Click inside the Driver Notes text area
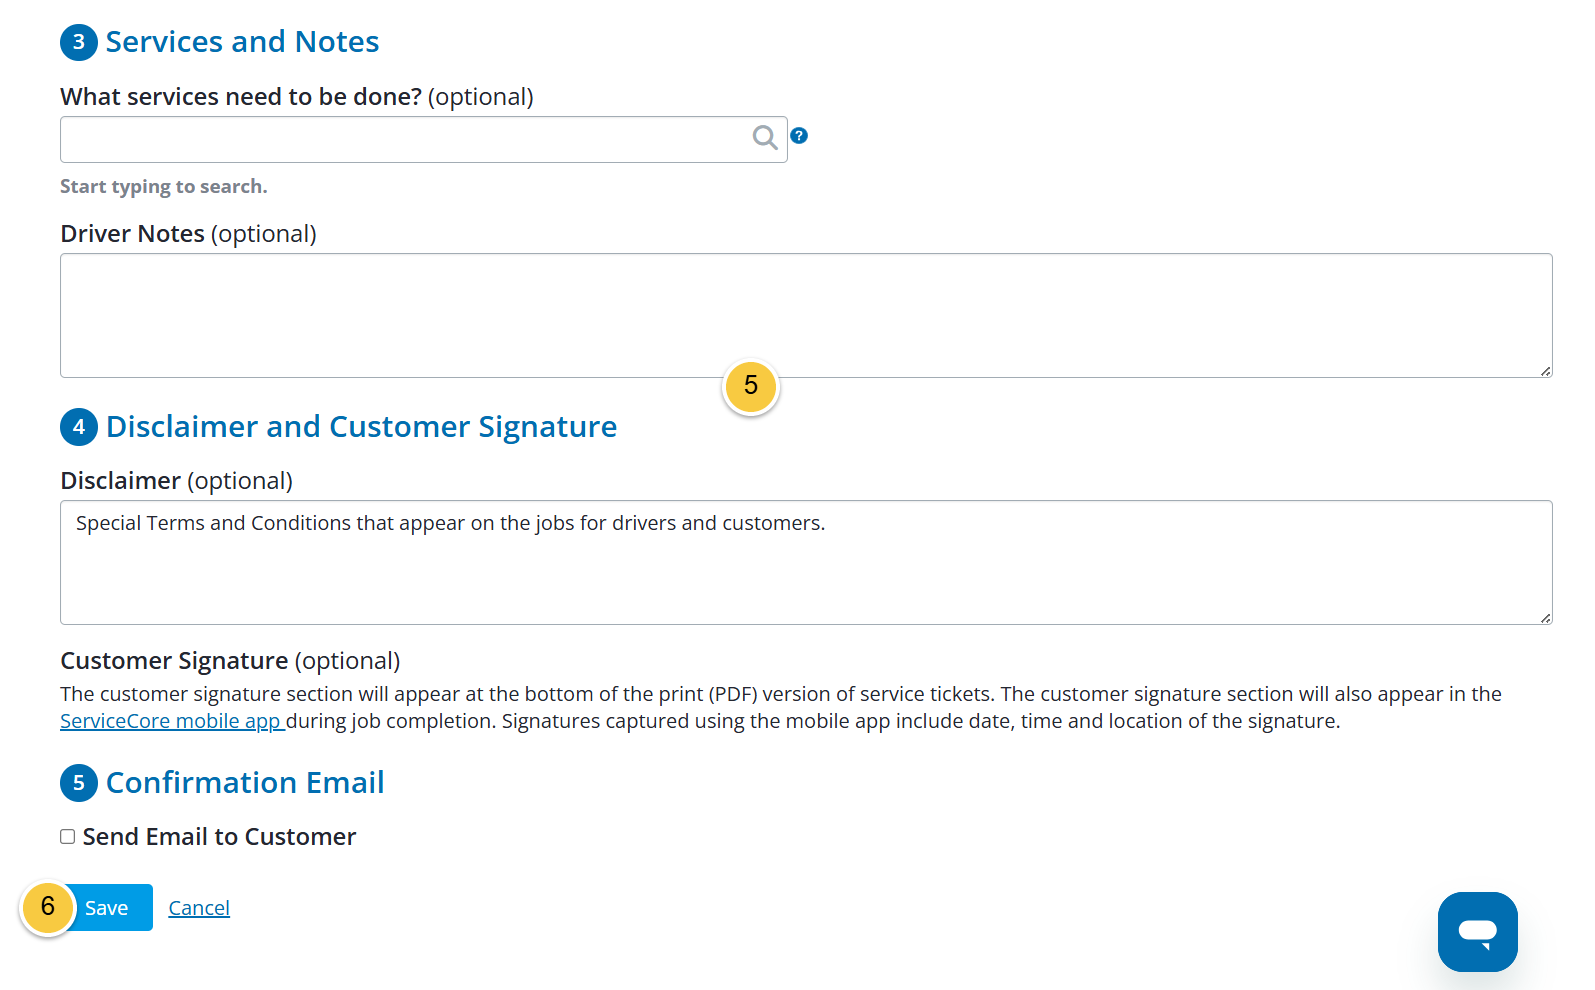 (x=806, y=315)
